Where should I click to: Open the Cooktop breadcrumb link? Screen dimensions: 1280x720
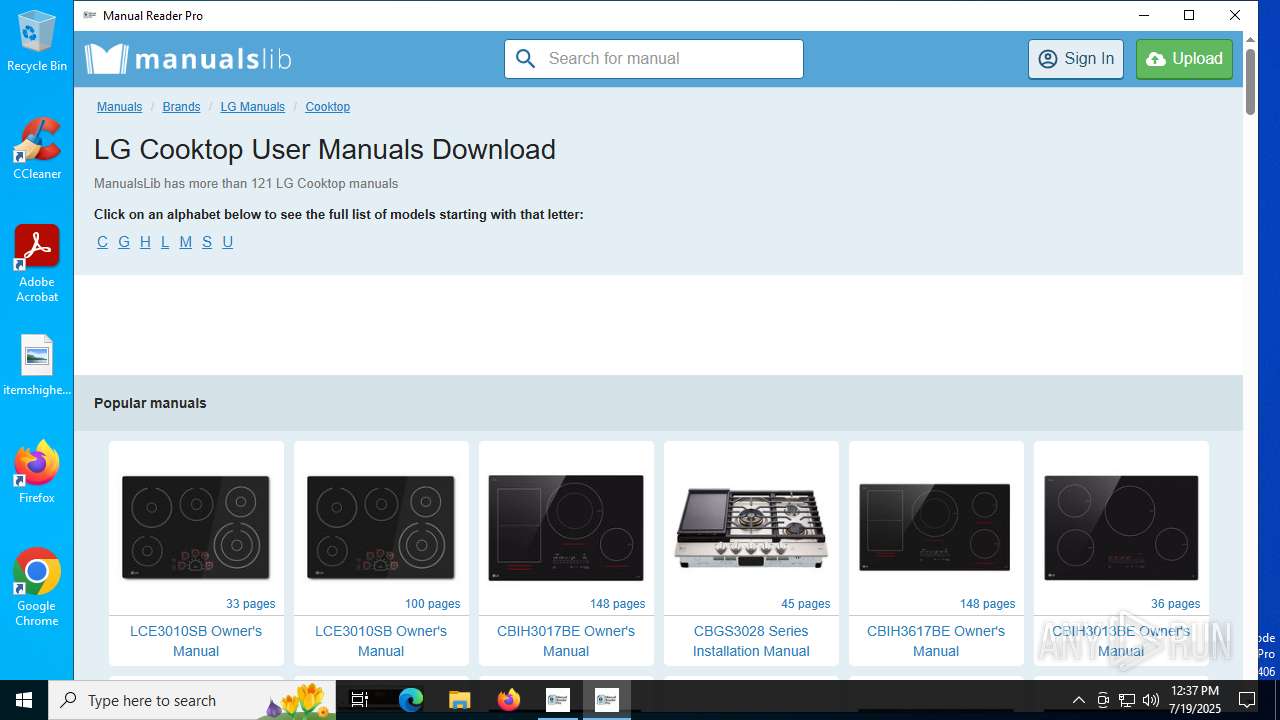pyautogui.click(x=328, y=107)
